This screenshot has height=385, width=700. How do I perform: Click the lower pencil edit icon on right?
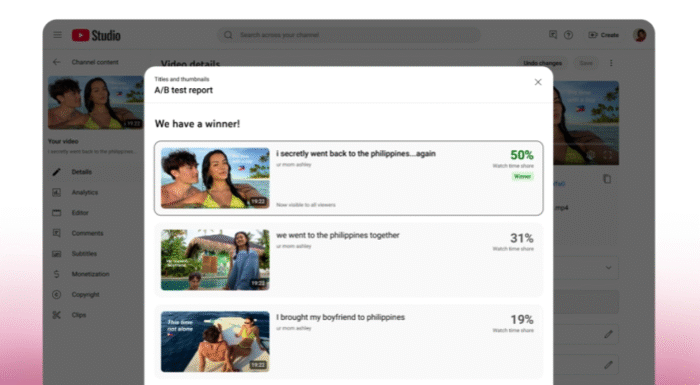608,365
